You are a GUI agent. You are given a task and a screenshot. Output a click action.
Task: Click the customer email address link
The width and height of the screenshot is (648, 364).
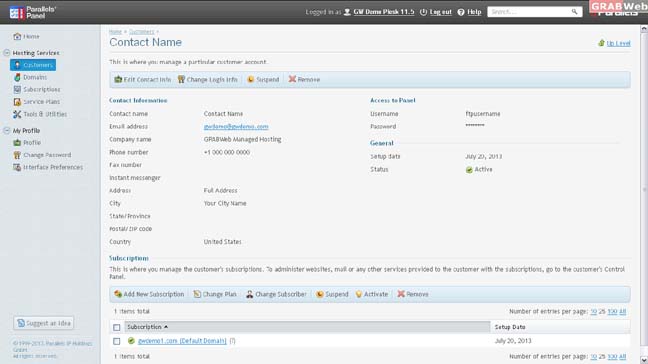(x=236, y=126)
